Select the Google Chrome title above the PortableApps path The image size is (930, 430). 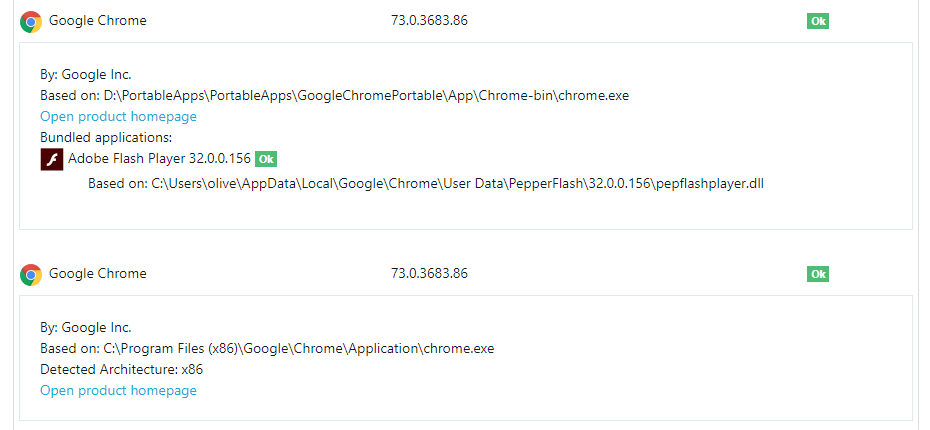(97, 21)
